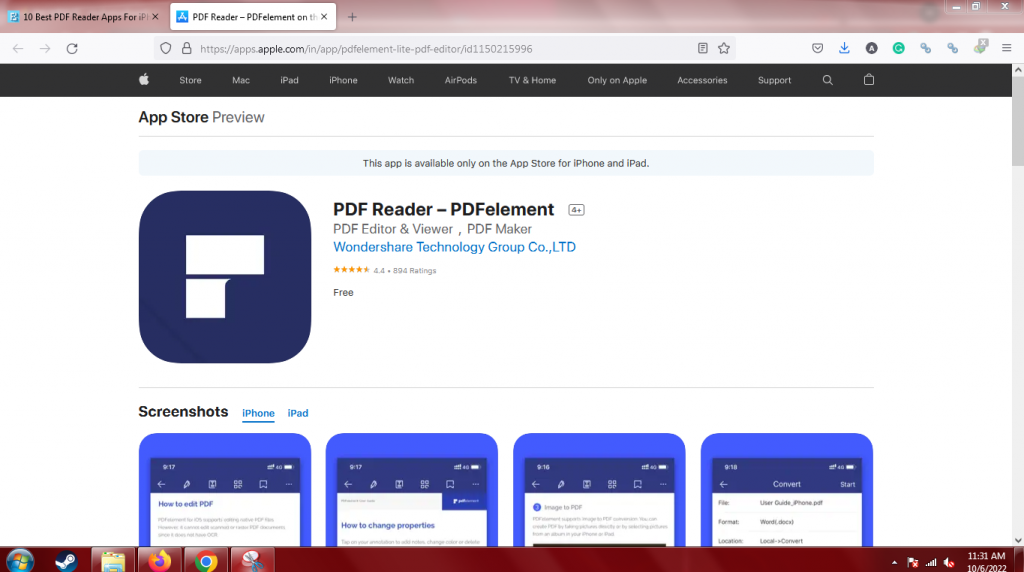
Task: Open the Store menu item
Action: pyautogui.click(x=191, y=80)
